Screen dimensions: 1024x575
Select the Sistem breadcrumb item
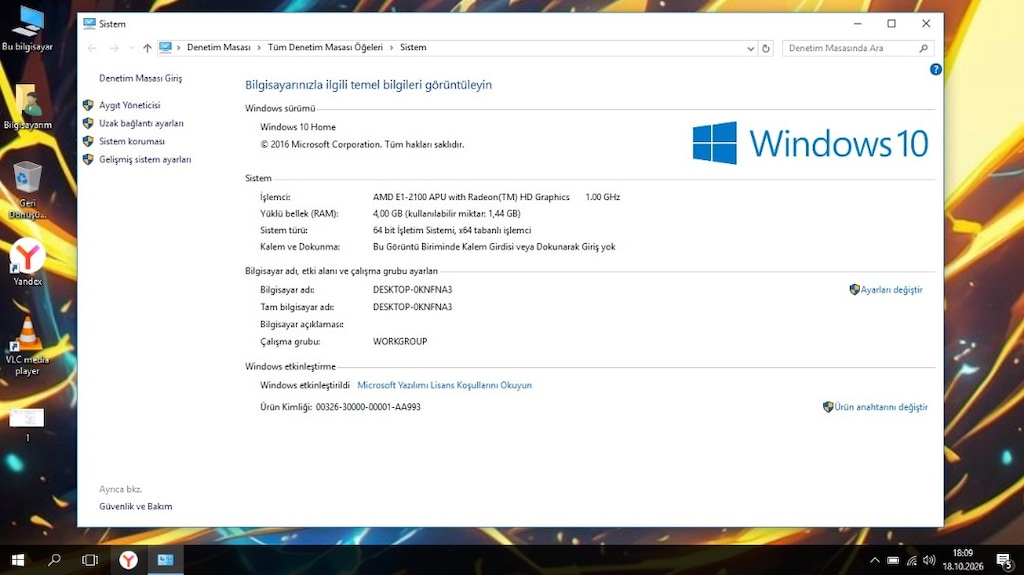point(413,48)
